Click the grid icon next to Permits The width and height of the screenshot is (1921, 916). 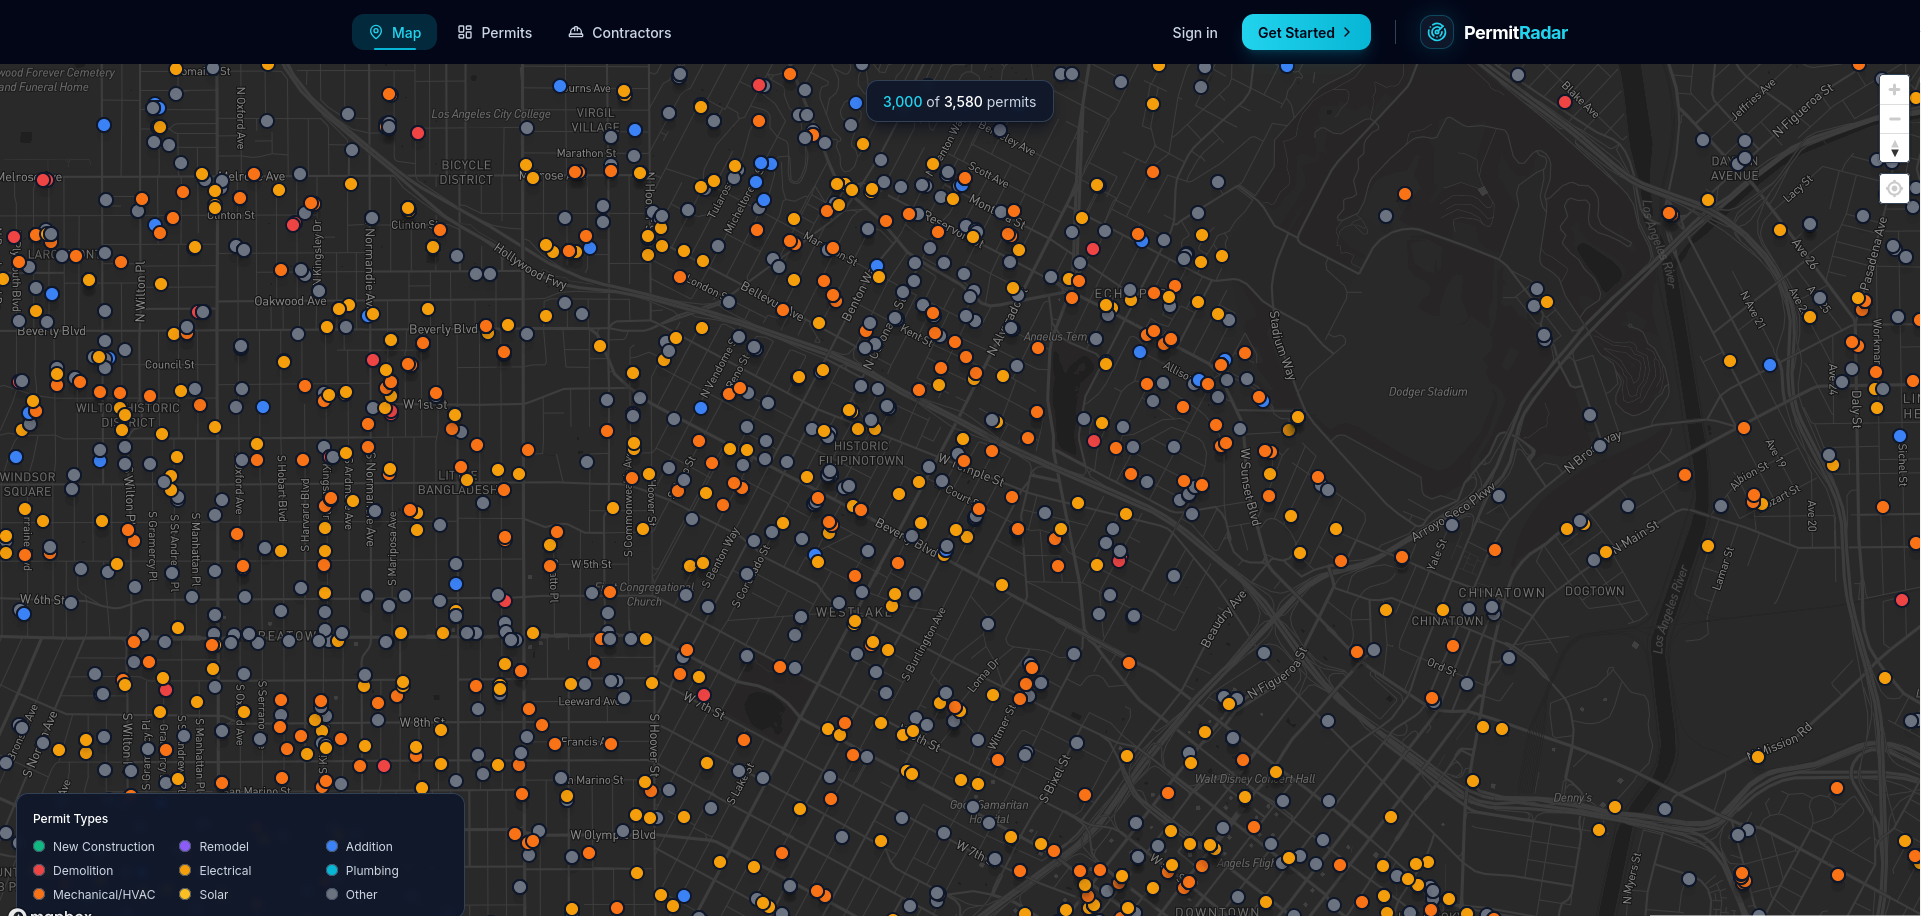pos(464,32)
